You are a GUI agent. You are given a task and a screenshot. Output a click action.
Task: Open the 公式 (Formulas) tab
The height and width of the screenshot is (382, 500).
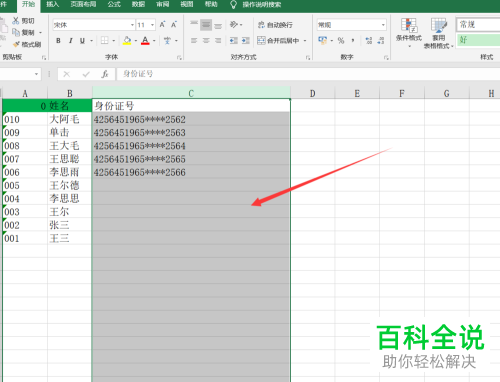tap(114, 4)
